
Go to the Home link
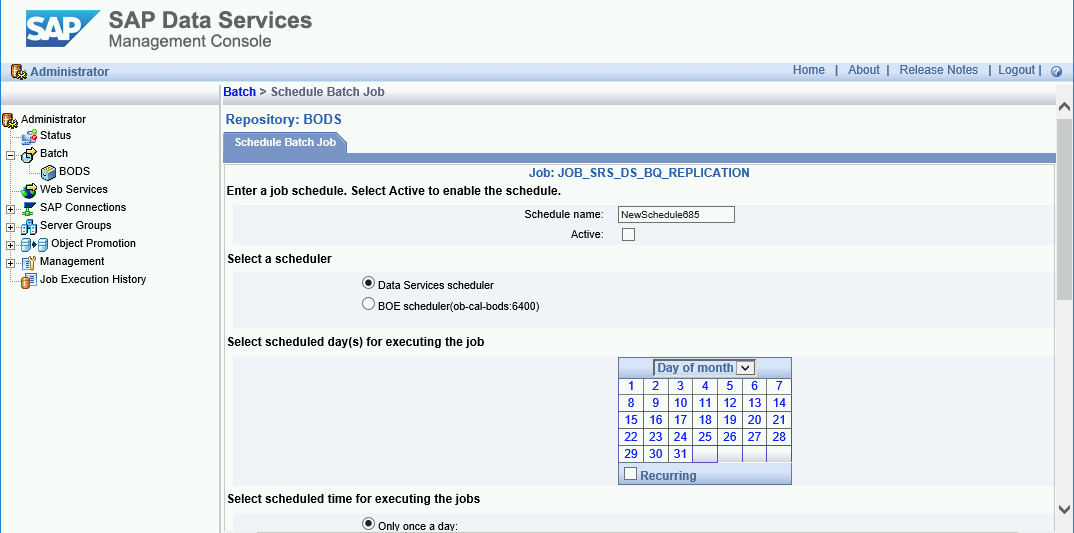pyautogui.click(x=808, y=70)
